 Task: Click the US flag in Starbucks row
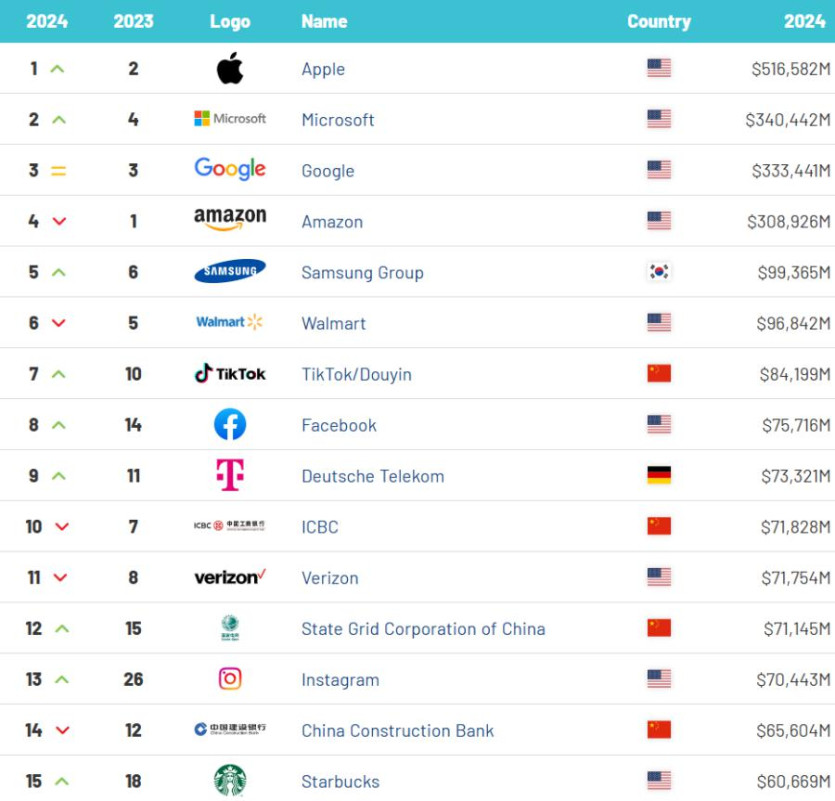click(x=659, y=781)
